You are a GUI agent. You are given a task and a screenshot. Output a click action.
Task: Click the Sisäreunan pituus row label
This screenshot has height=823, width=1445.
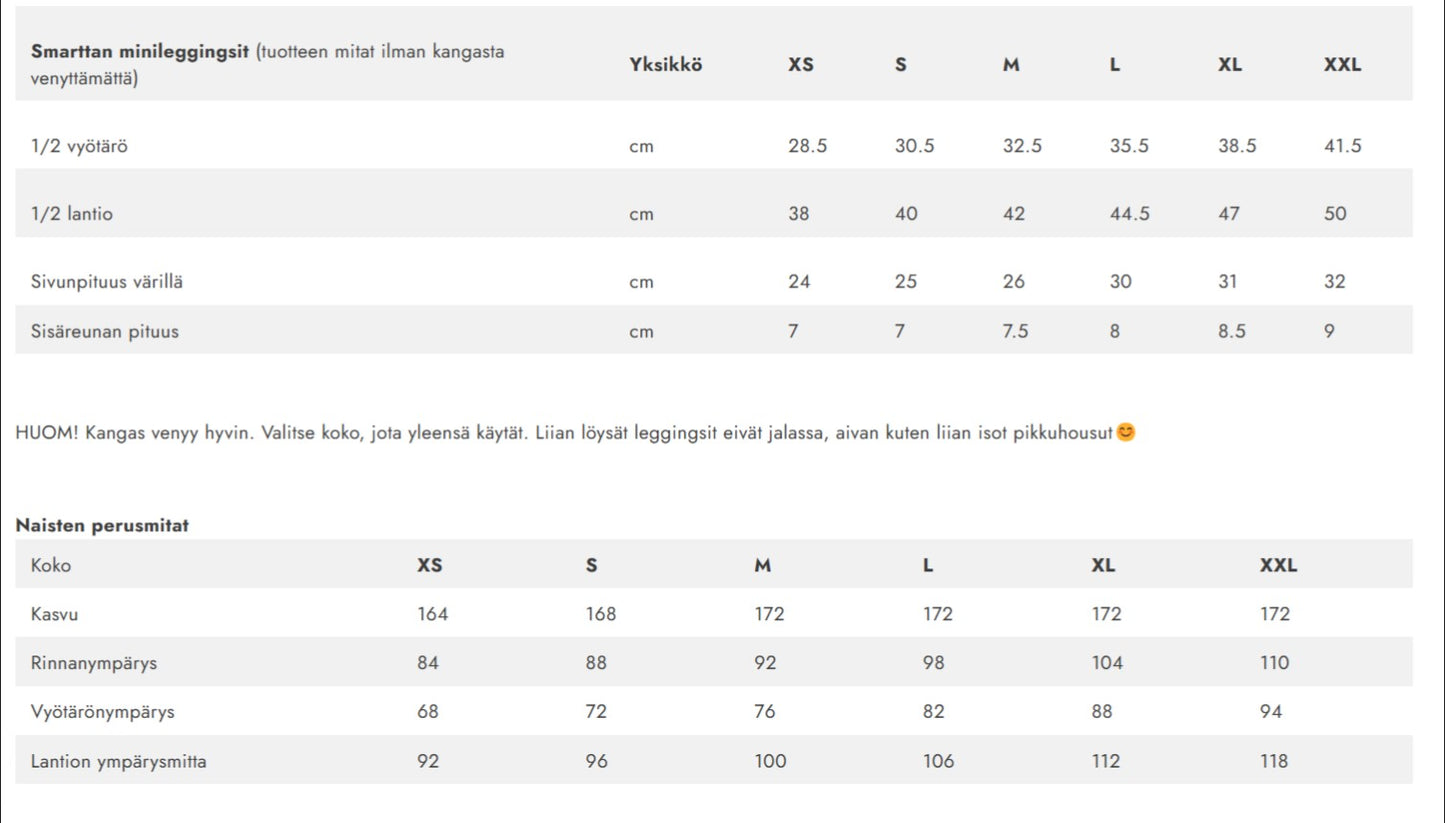(105, 331)
